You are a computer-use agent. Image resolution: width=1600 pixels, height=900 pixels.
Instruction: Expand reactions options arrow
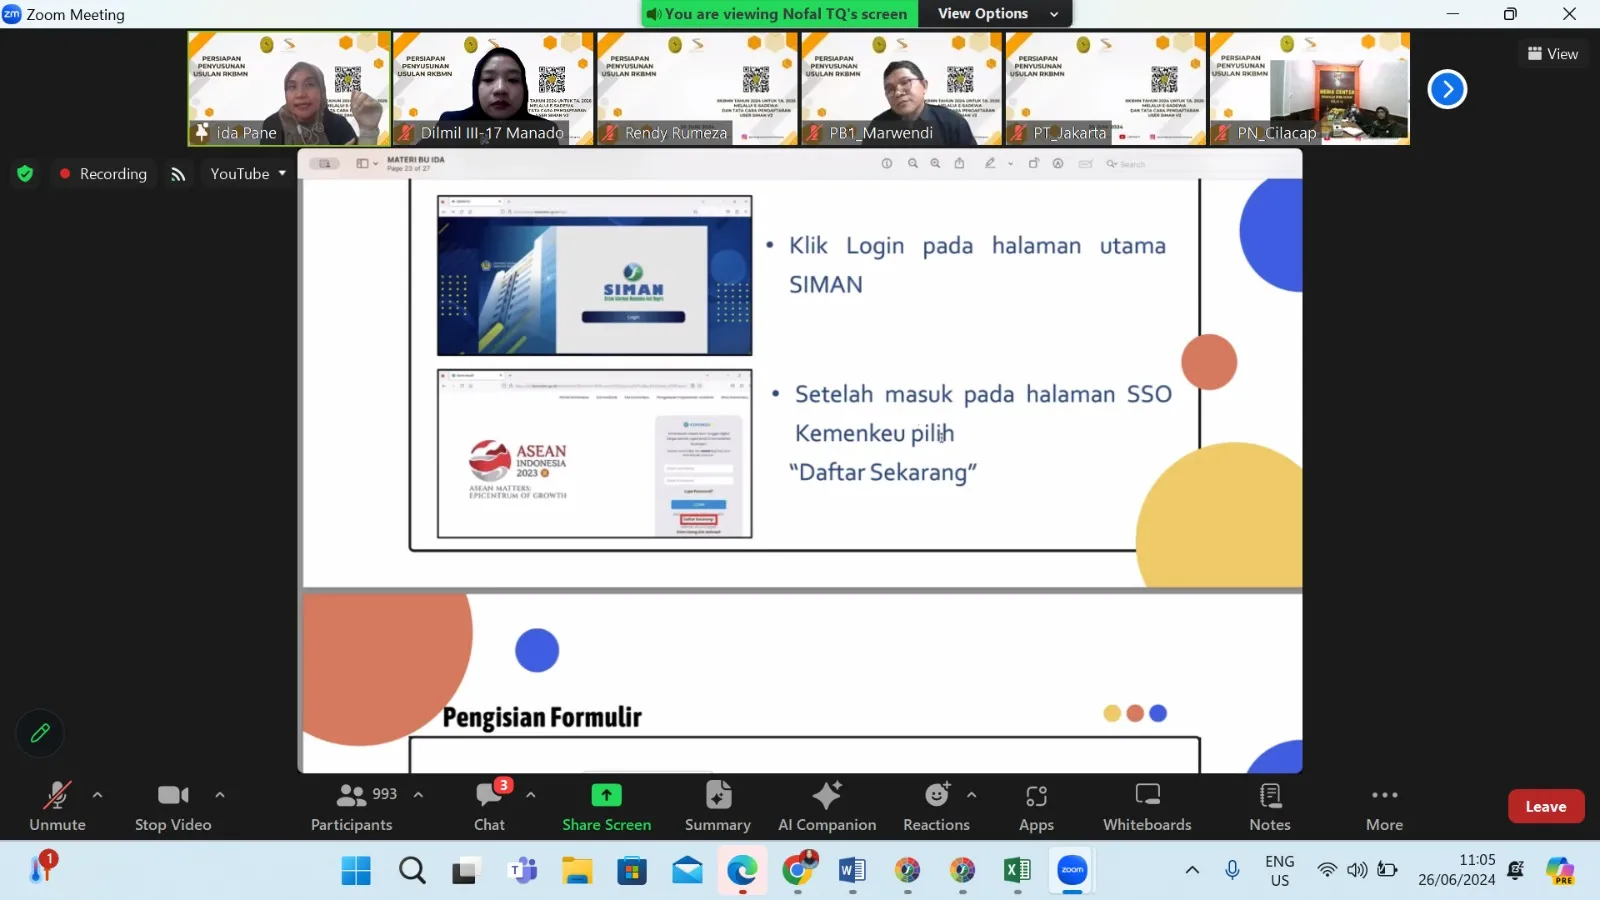pyautogui.click(x=971, y=795)
